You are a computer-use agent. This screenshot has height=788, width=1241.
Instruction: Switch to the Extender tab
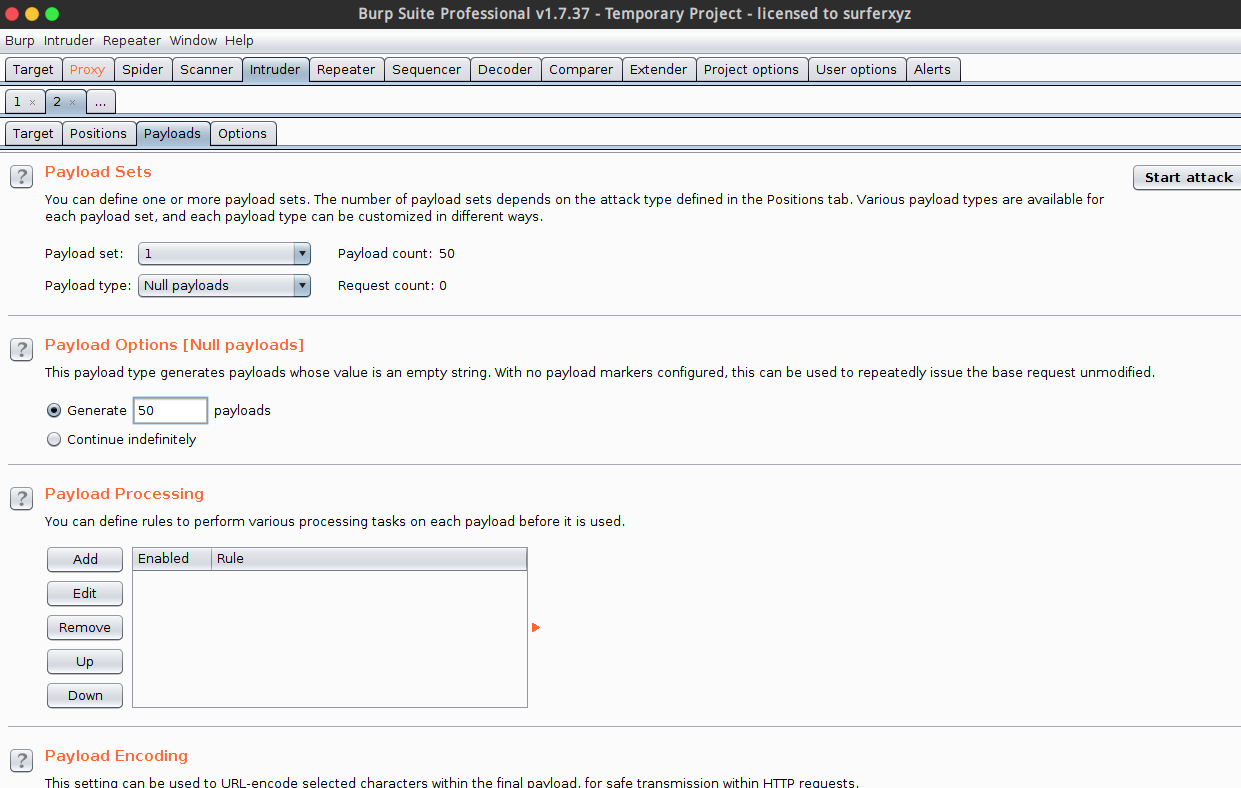(659, 70)
